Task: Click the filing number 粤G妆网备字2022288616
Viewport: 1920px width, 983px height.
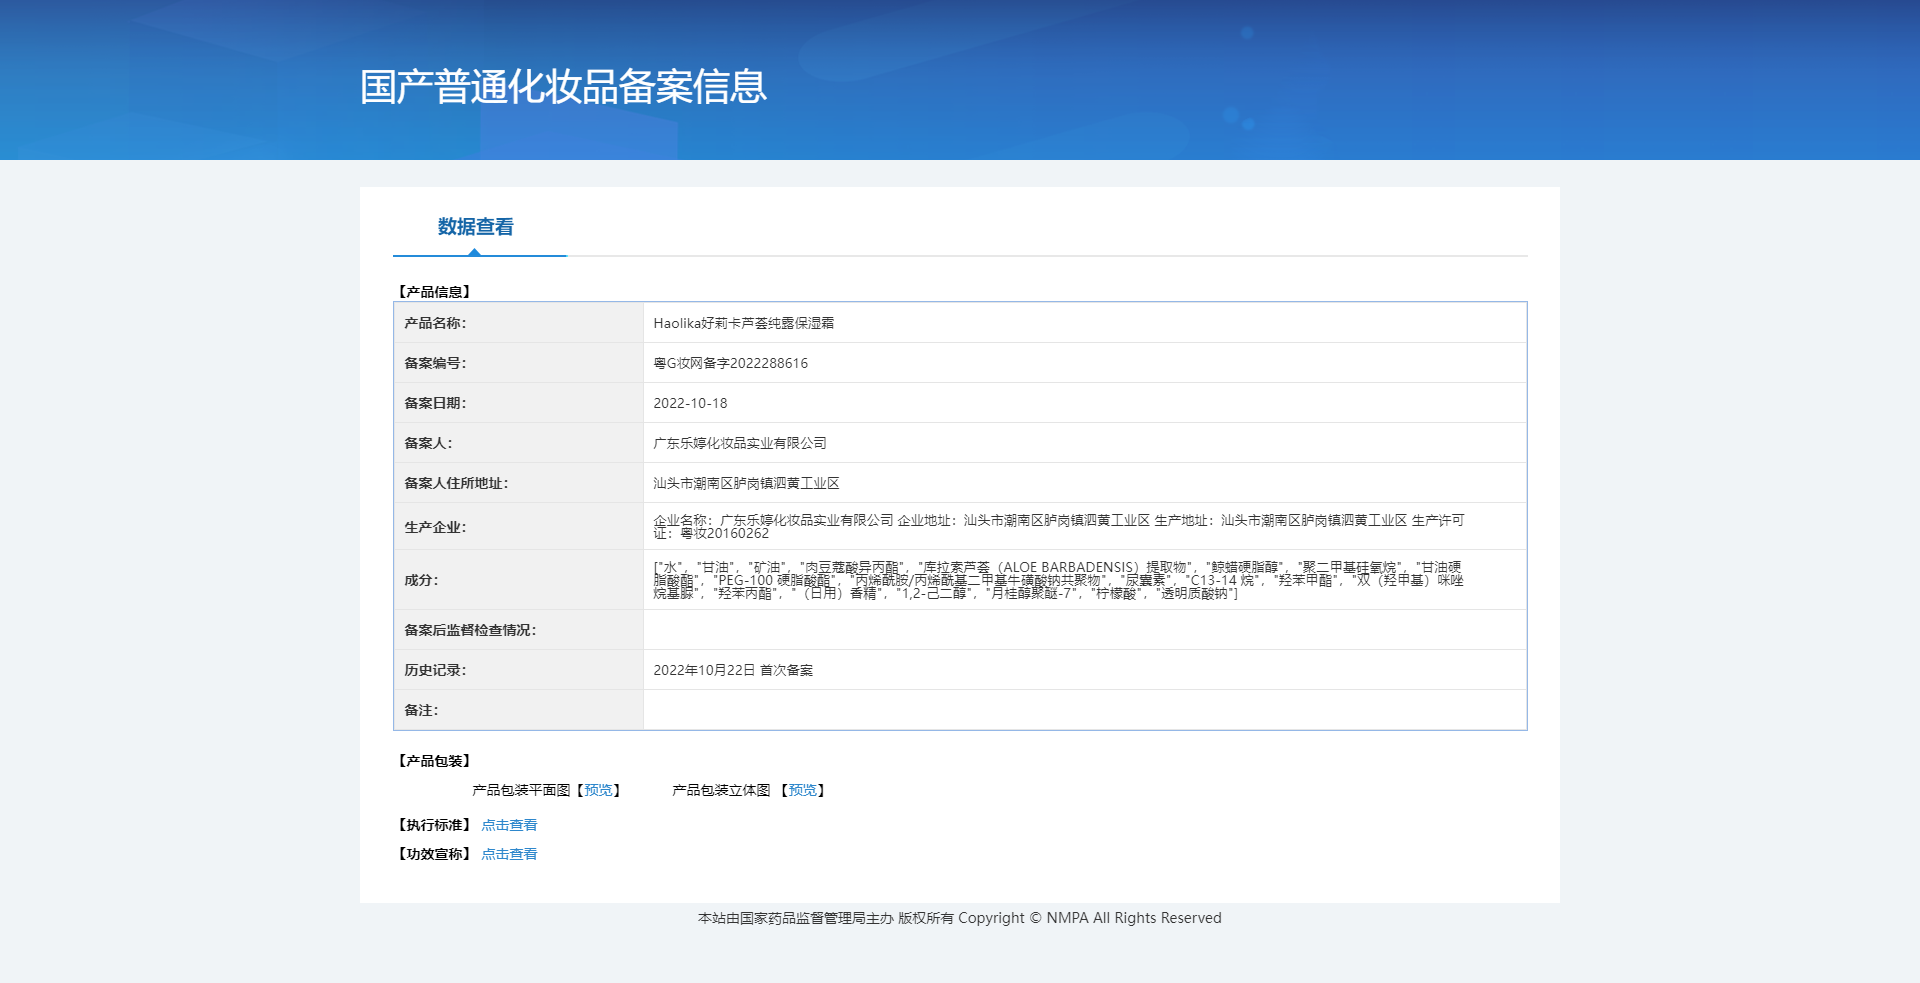Action: click(x=730, y=363)
